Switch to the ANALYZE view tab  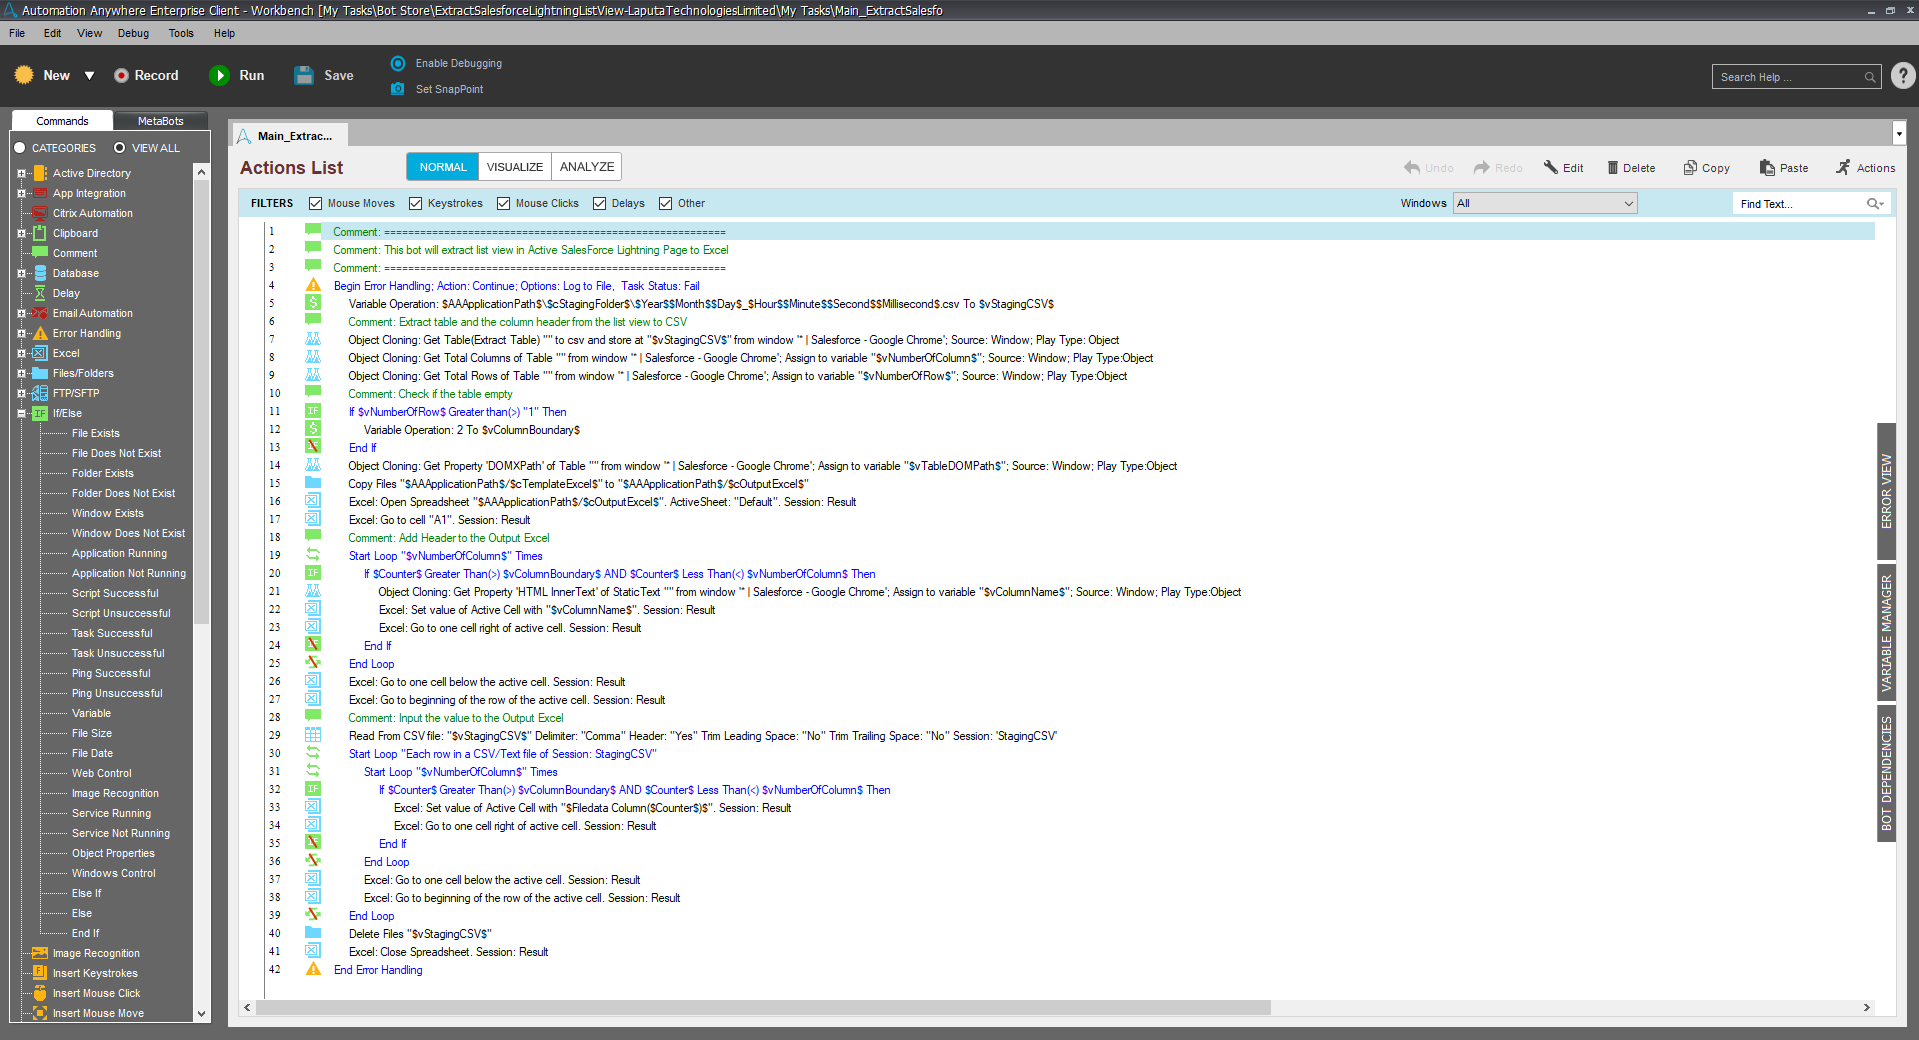tap(587, 167)
